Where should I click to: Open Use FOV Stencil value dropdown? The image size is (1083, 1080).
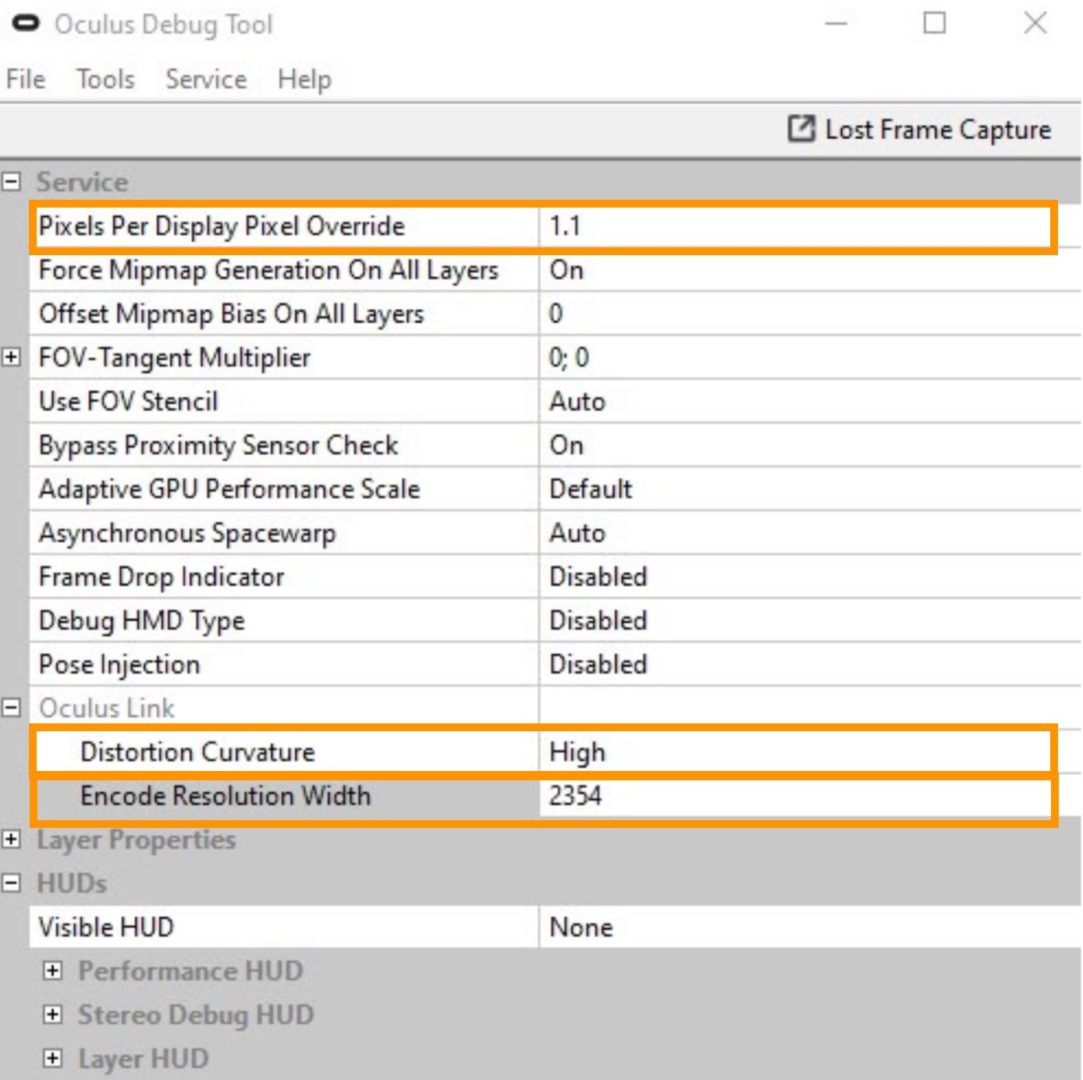810,401
